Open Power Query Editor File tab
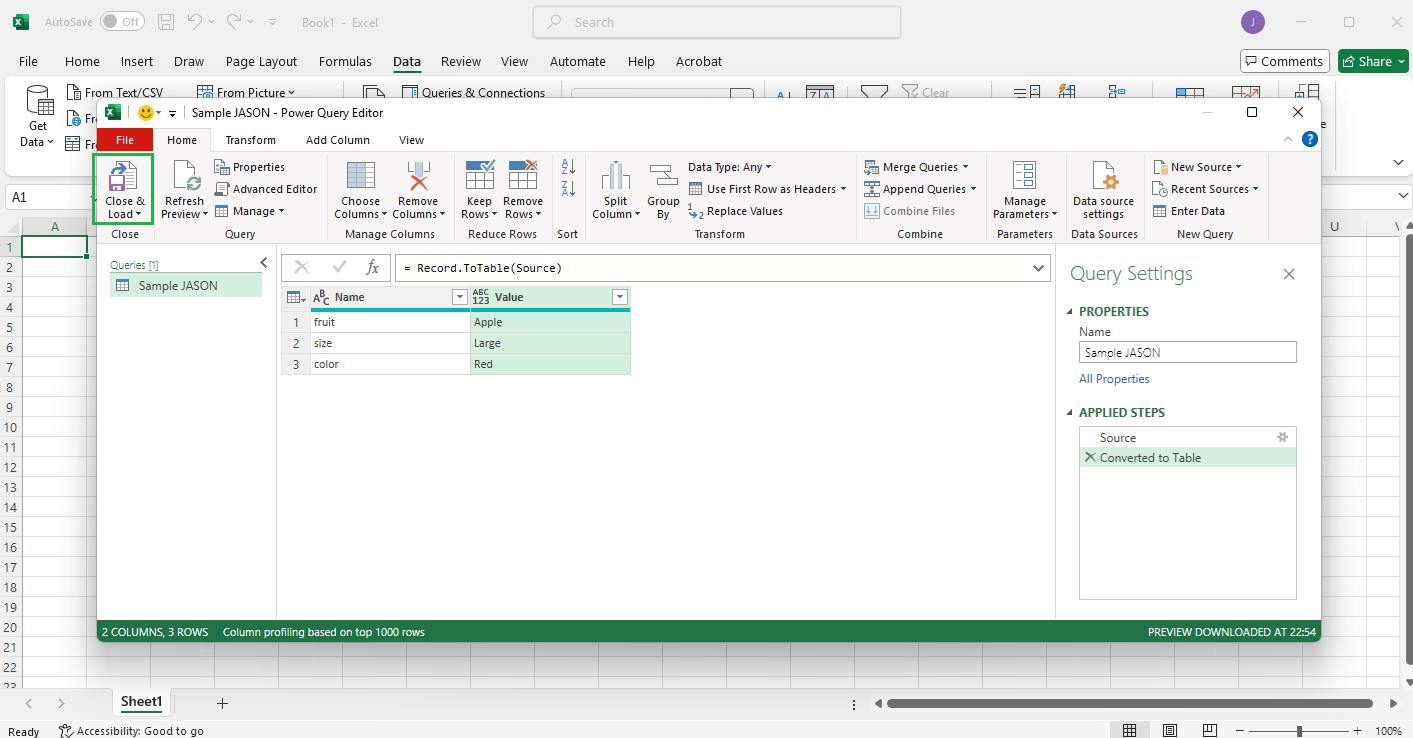Image resolution: width=1413 pixels, height=738 pixels. click(x=125, y=140)
